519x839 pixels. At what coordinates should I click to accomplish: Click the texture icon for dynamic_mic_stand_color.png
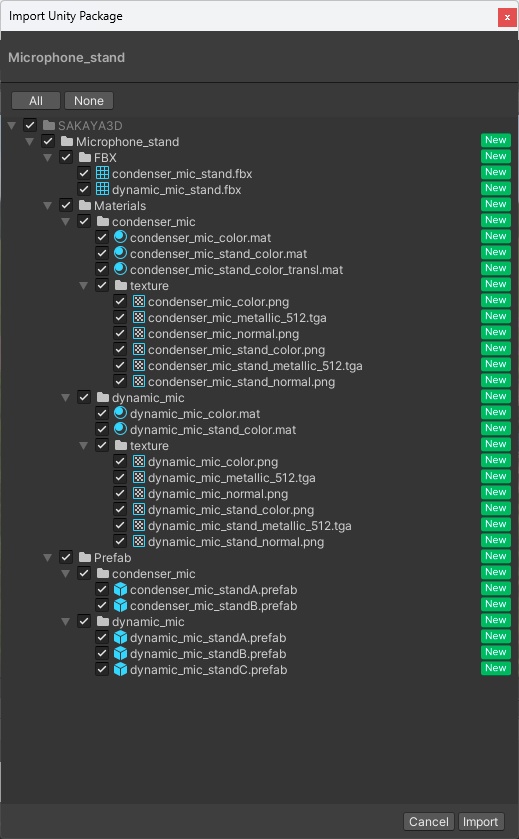point(139,509)
